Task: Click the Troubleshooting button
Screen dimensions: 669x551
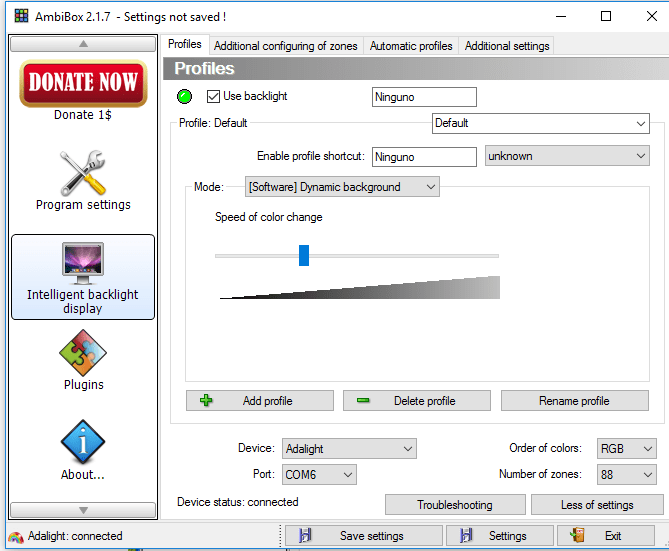Action: (455, 505)
